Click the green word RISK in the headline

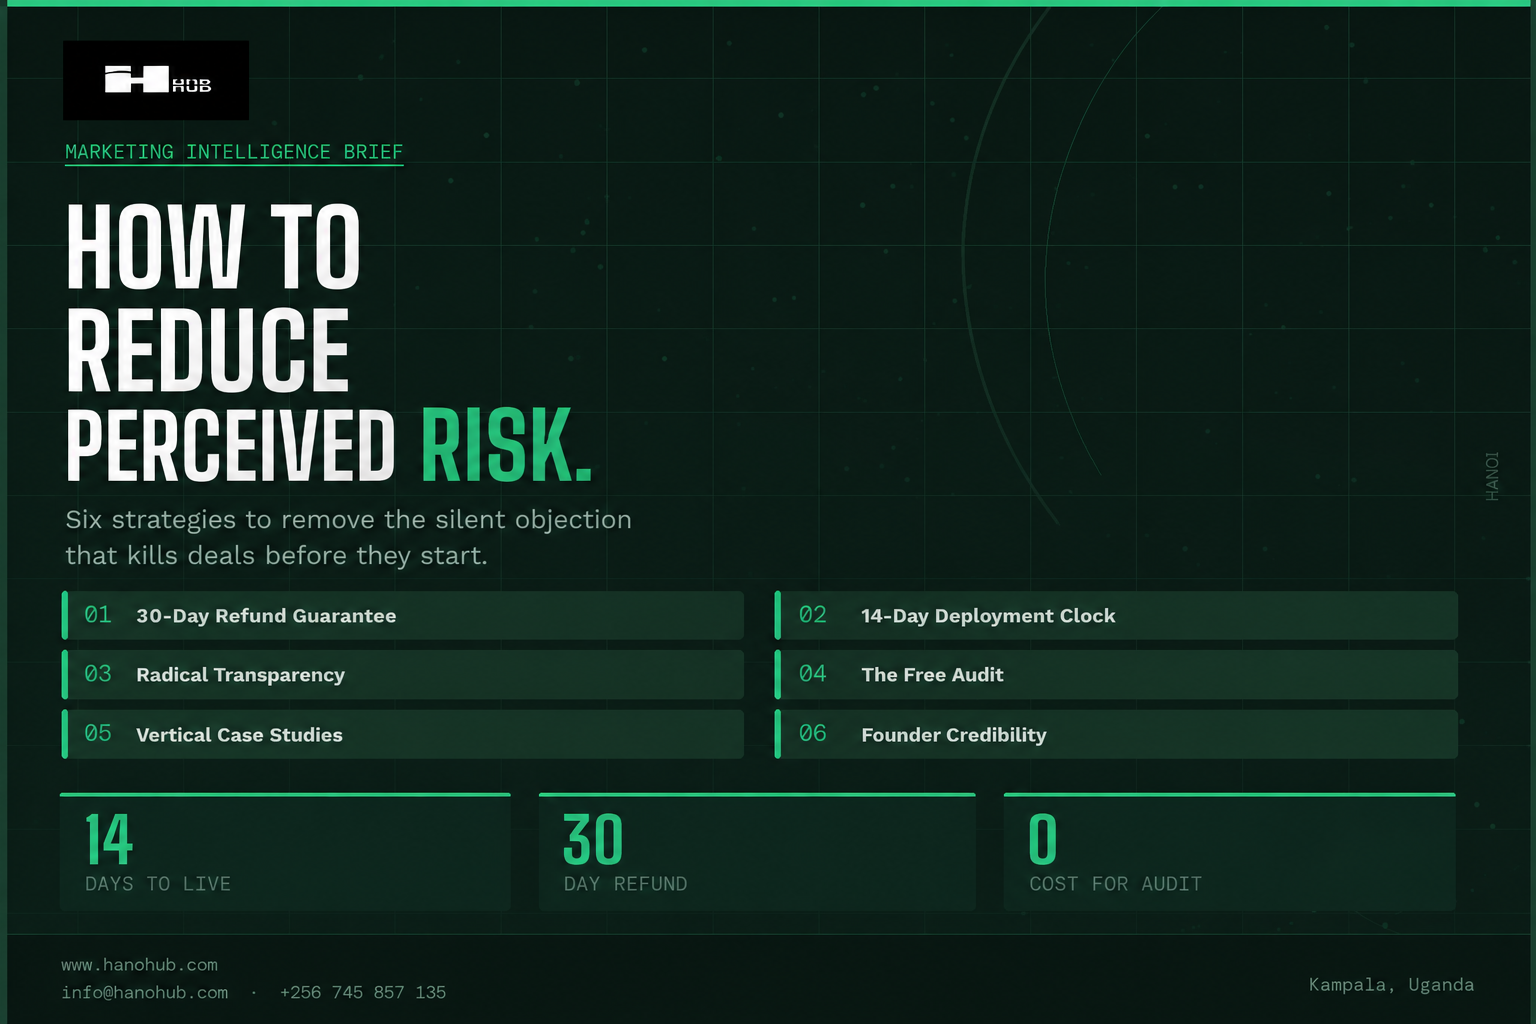tap(507, 446)
